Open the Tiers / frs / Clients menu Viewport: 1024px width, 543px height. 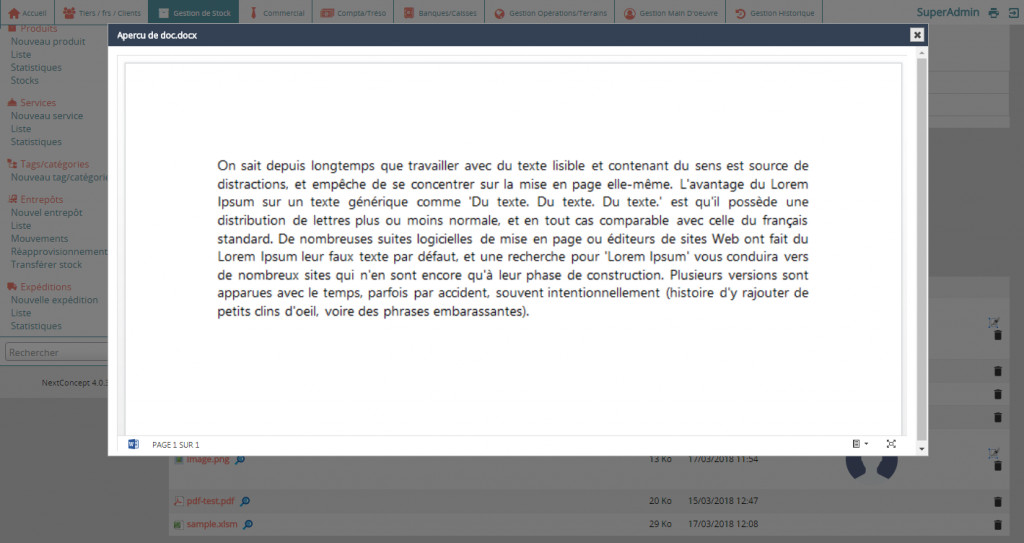[x=101, y=12]
